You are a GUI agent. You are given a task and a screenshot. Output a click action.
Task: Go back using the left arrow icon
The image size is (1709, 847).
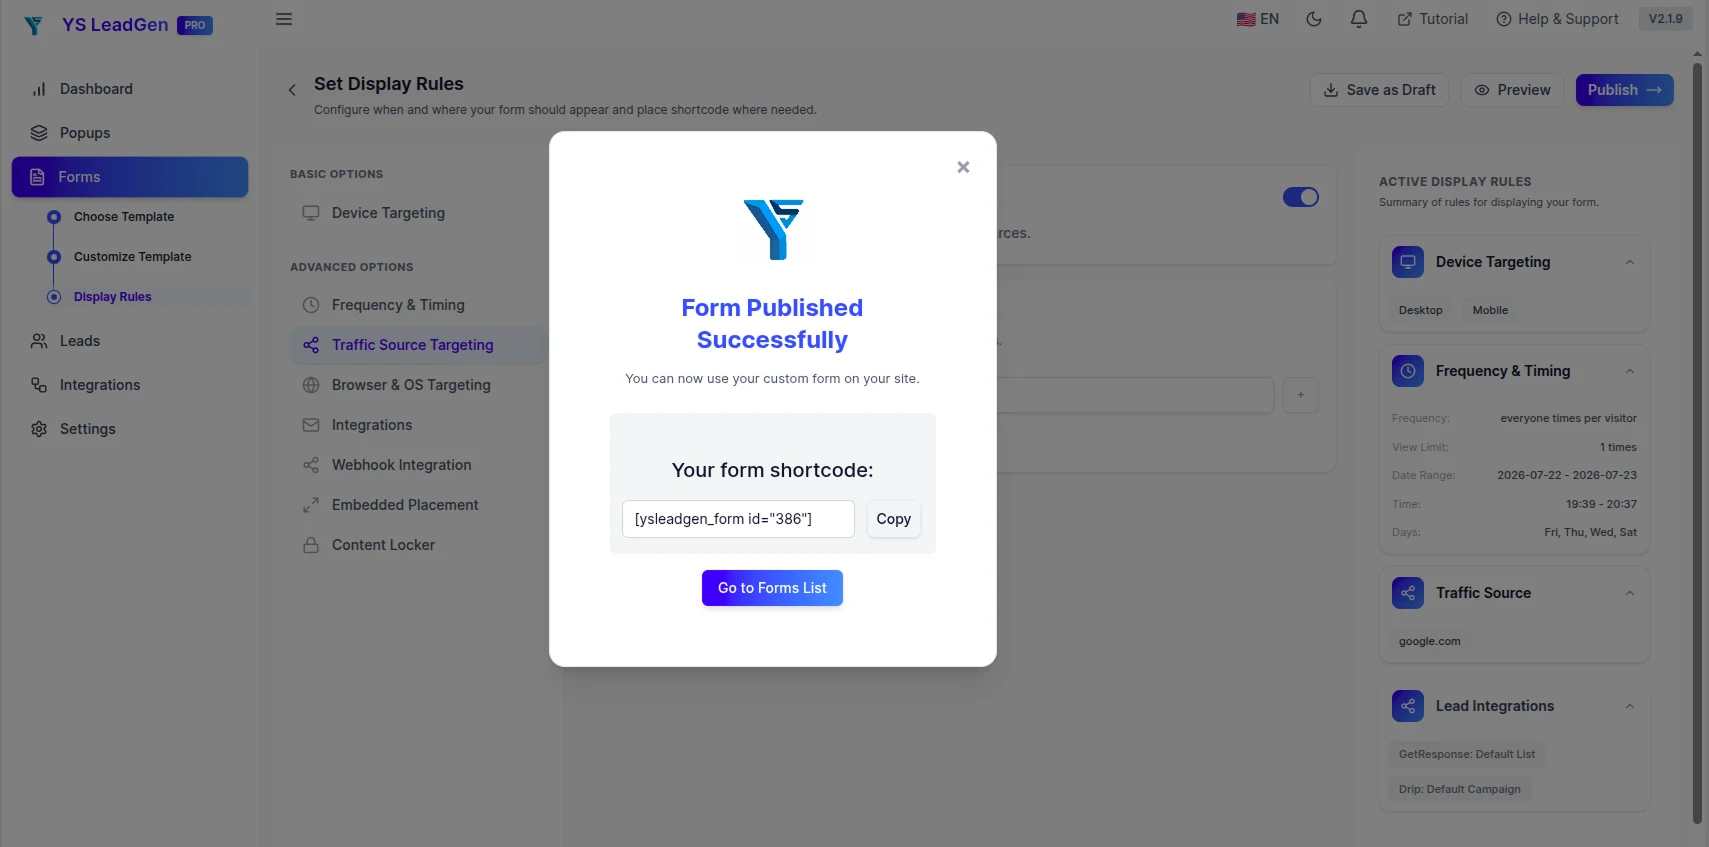click(x=292, y=90)
